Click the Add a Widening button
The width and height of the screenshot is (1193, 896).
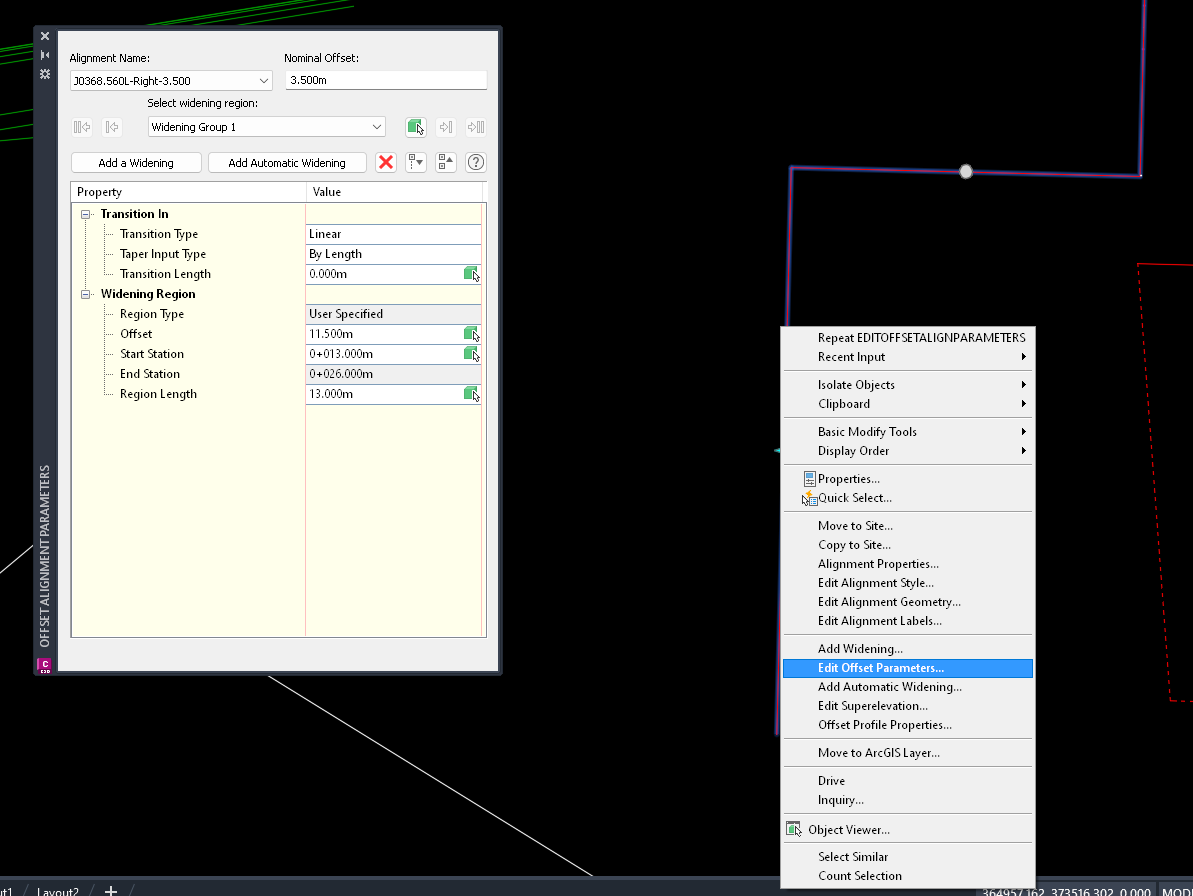(135, 162)
